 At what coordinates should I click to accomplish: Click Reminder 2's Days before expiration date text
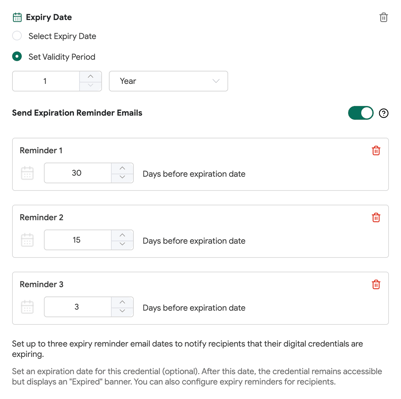pyautogui.click(x=194, y=241)
